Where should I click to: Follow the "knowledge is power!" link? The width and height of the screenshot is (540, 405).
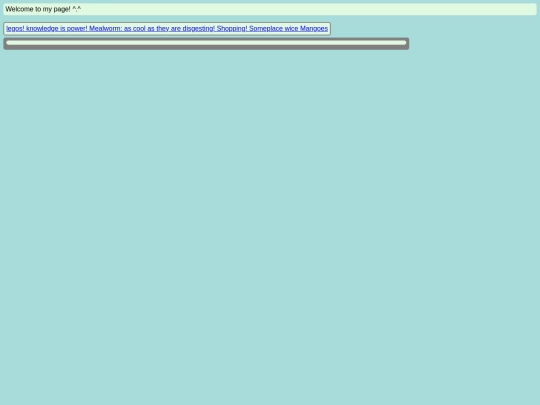[57, 29]
